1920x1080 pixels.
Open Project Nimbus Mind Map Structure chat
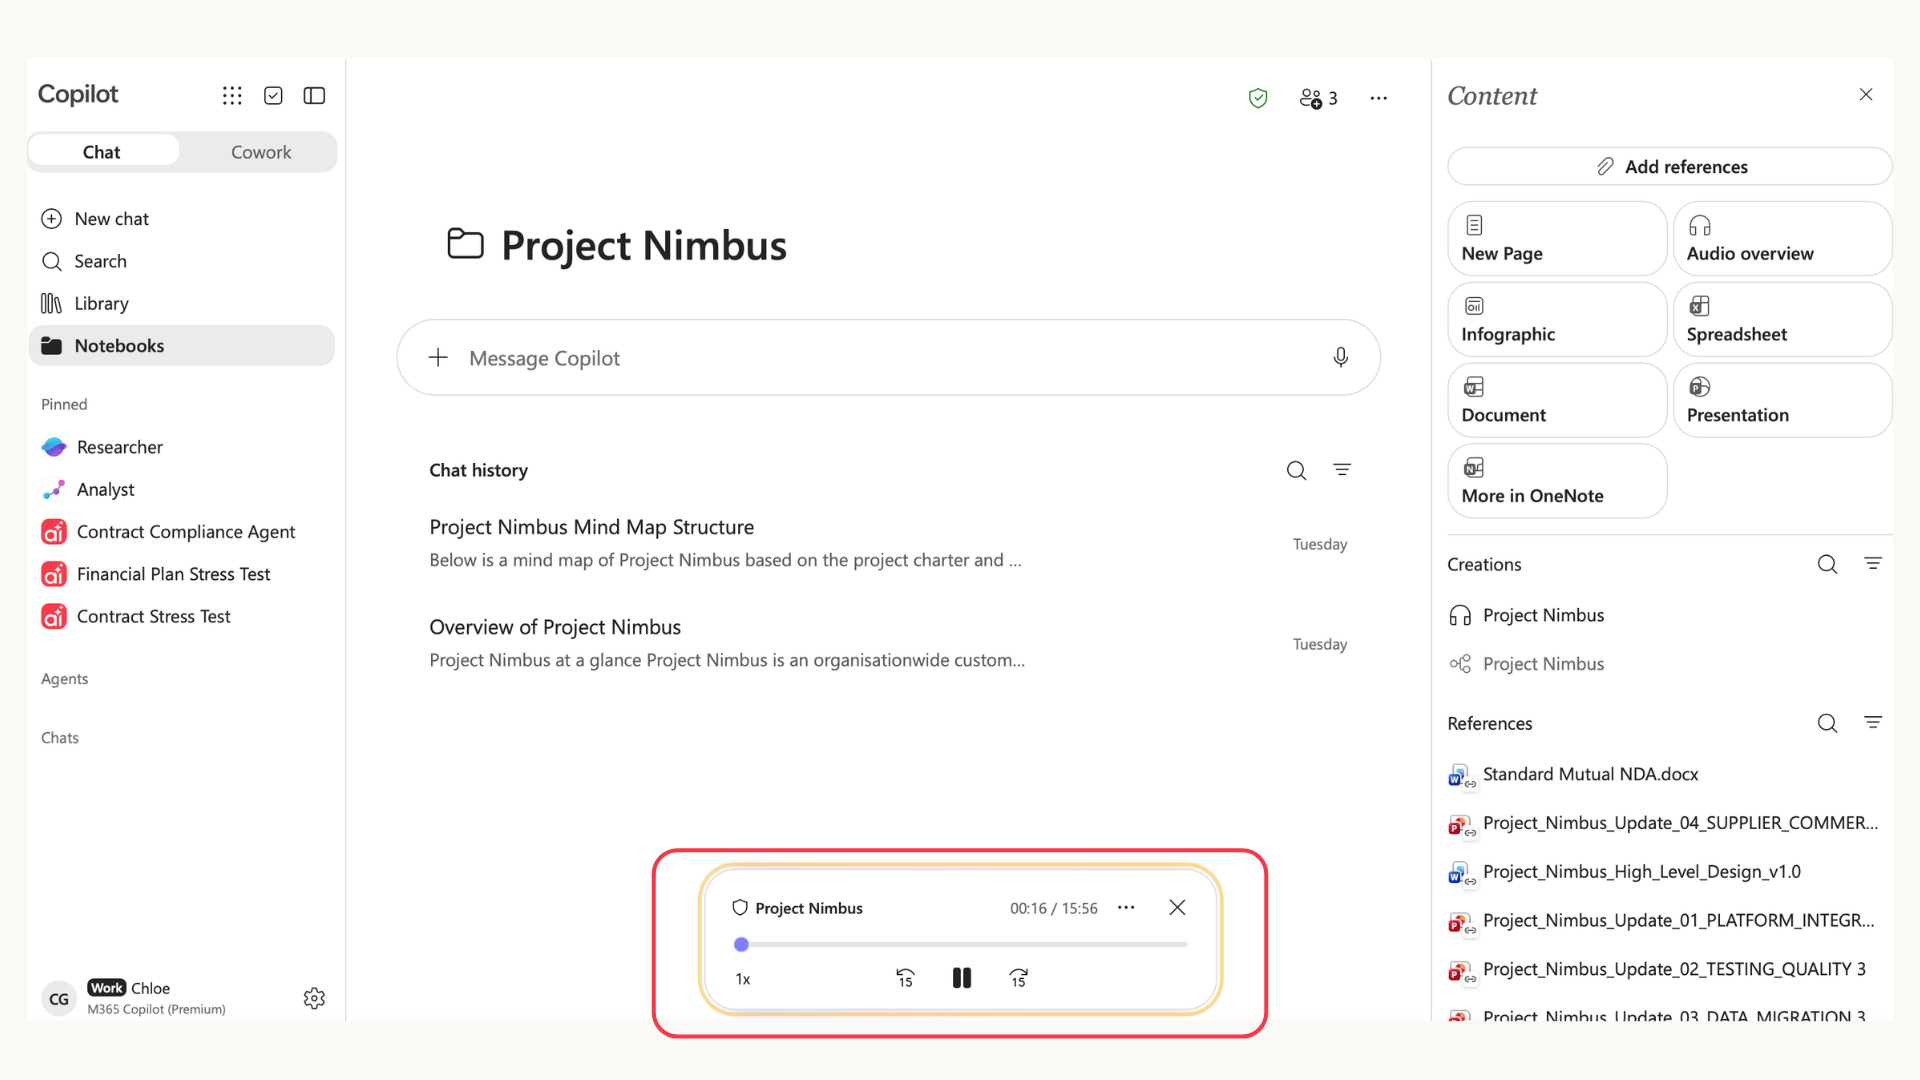(888, 544)
